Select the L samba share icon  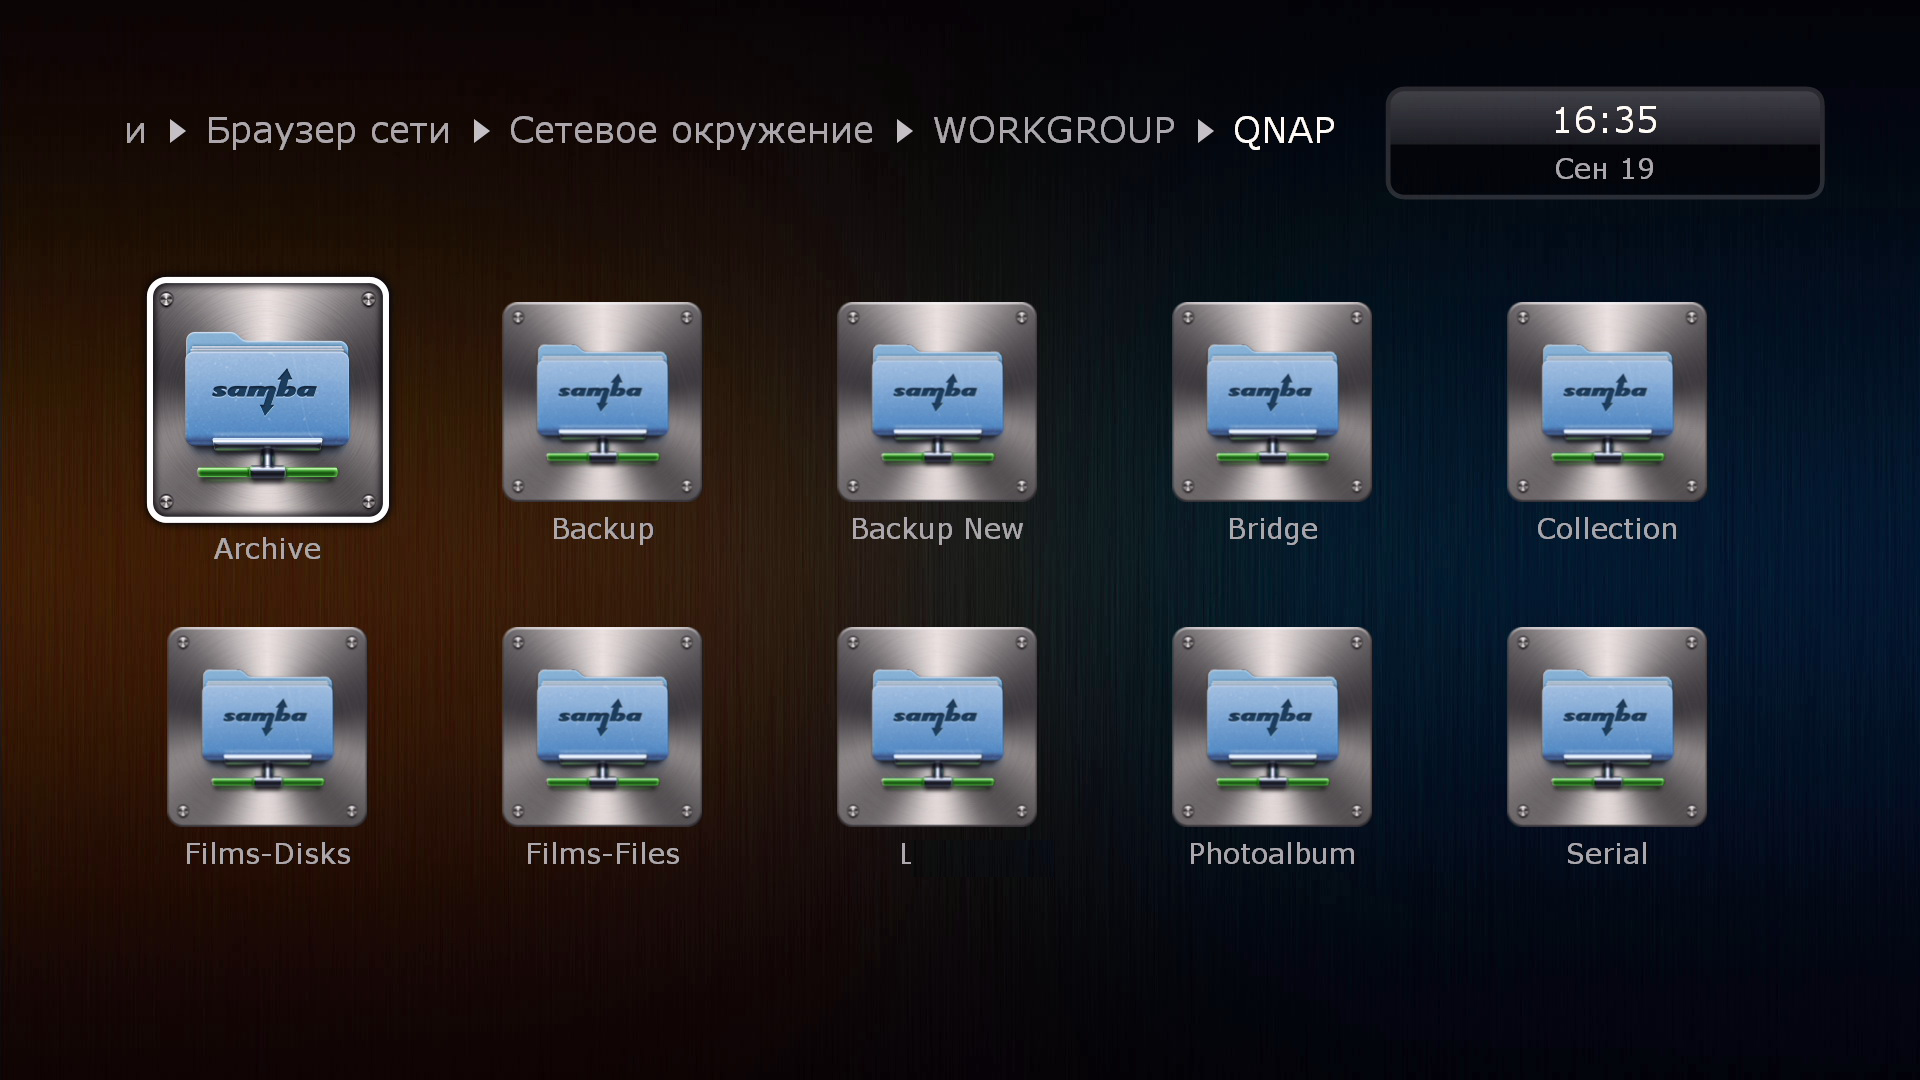[937, 726]
